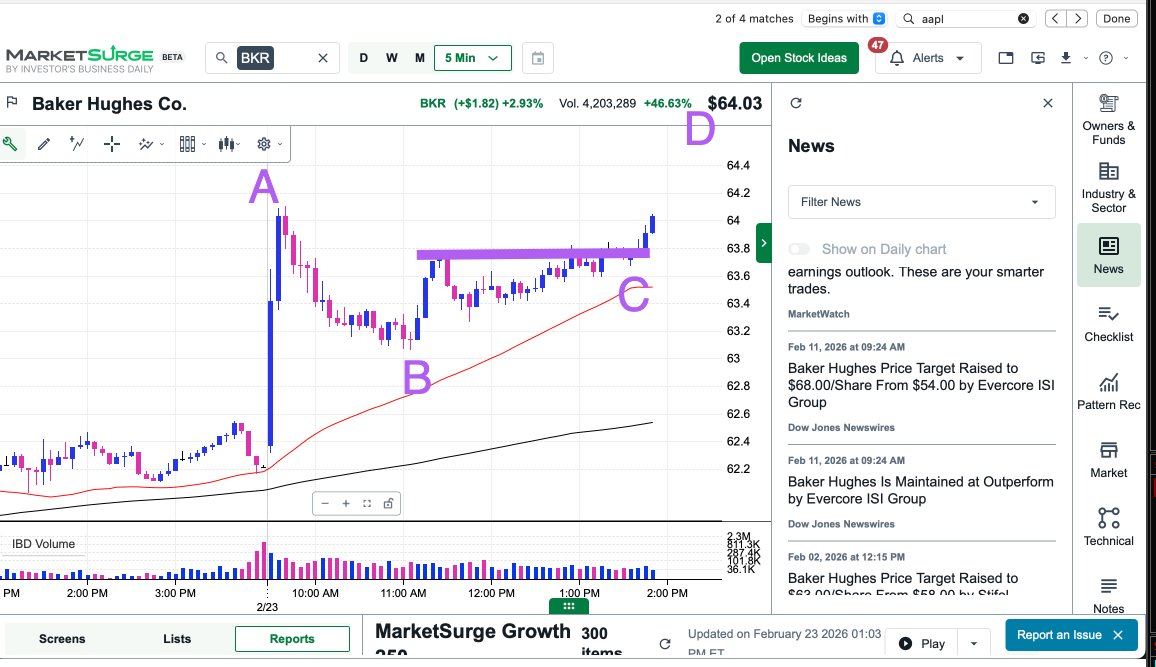Select the pencil drawing tool
1156x667 pixels.
(44, 143)
